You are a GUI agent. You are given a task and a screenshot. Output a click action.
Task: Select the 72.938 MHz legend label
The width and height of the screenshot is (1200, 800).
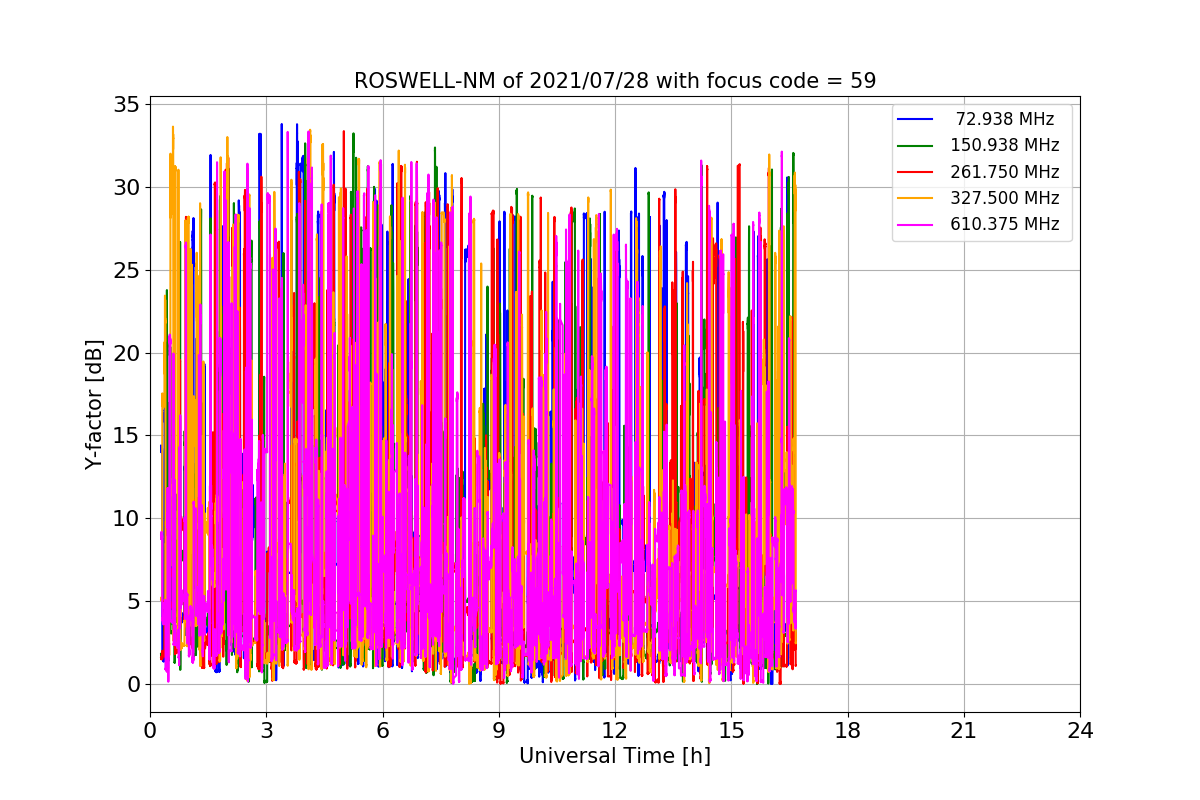tap(1005, 120)
